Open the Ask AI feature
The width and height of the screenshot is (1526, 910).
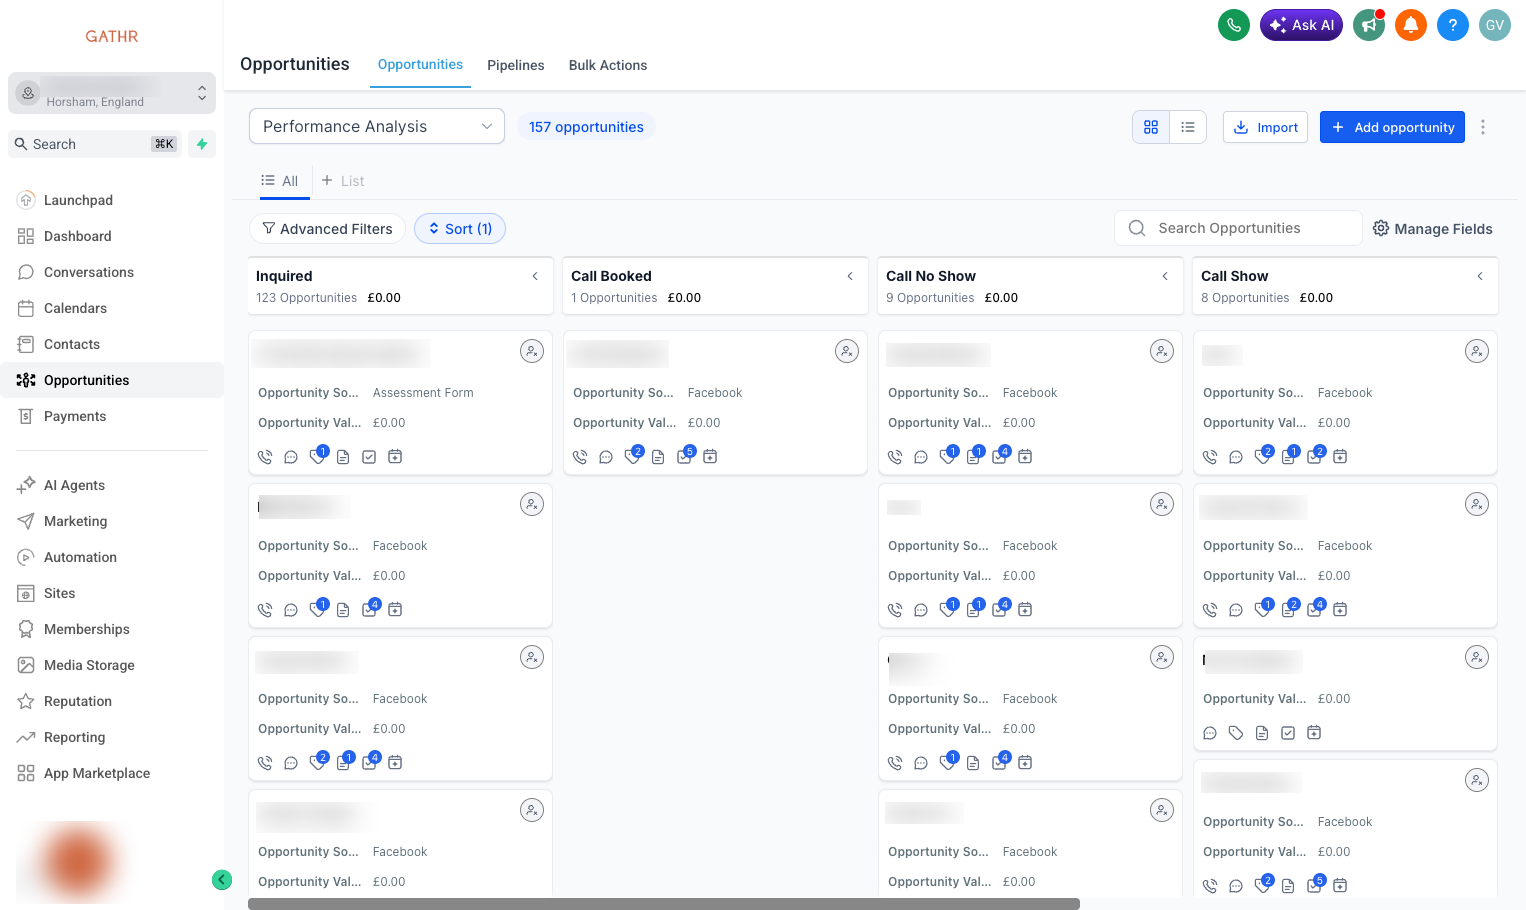click(x=1301, y=24)
